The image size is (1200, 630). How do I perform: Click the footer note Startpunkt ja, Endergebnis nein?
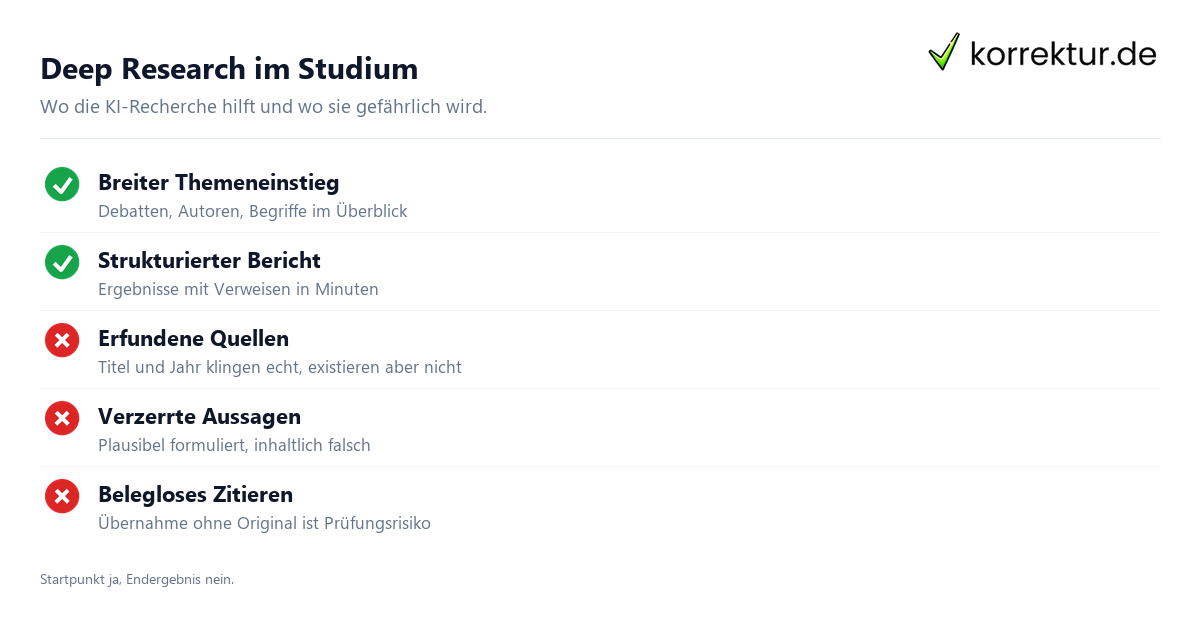(x=137, y=579)
